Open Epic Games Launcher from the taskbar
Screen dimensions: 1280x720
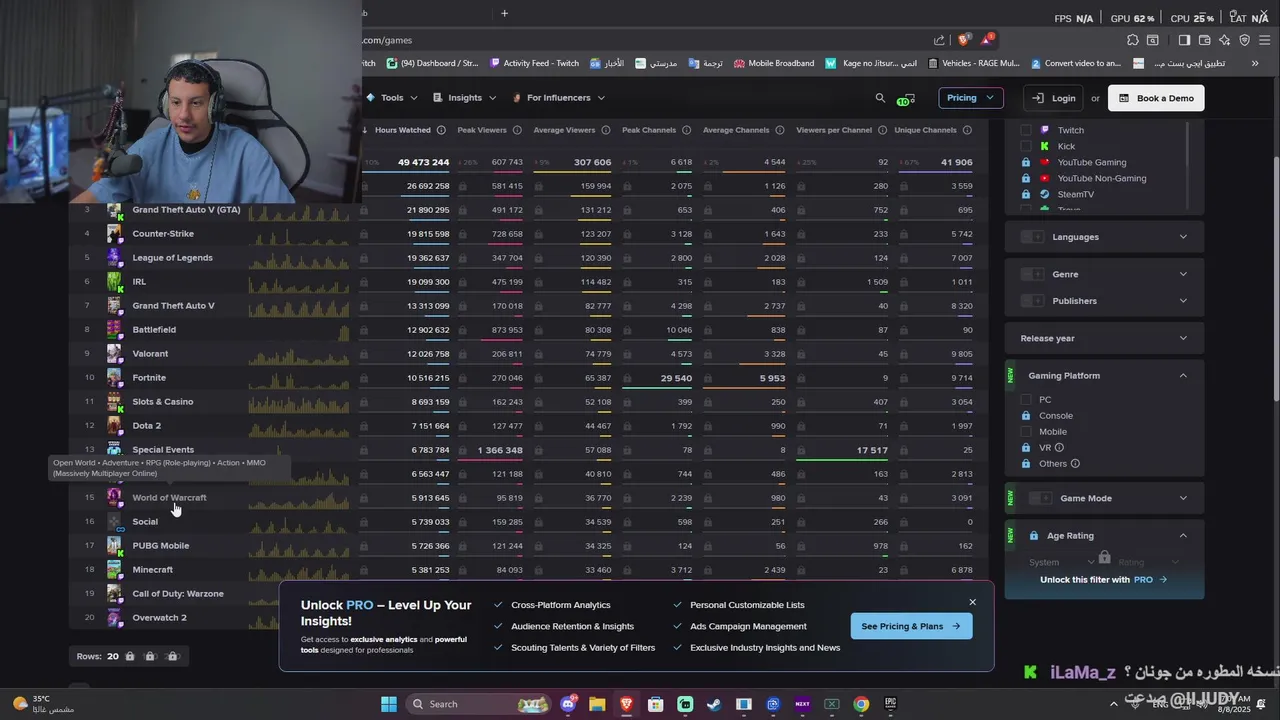pyautogui.click(x=890, y=704)
